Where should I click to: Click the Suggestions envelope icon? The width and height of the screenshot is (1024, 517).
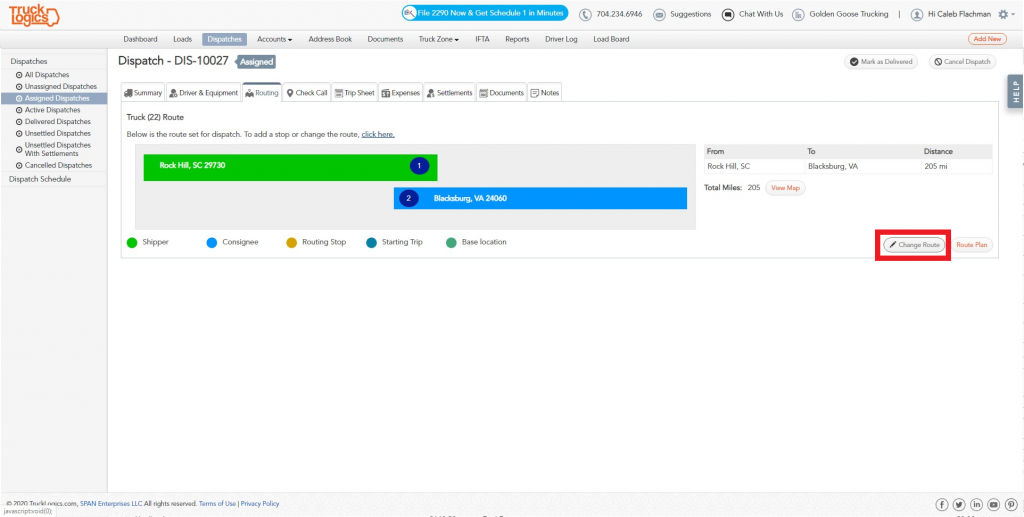(660, 14)
